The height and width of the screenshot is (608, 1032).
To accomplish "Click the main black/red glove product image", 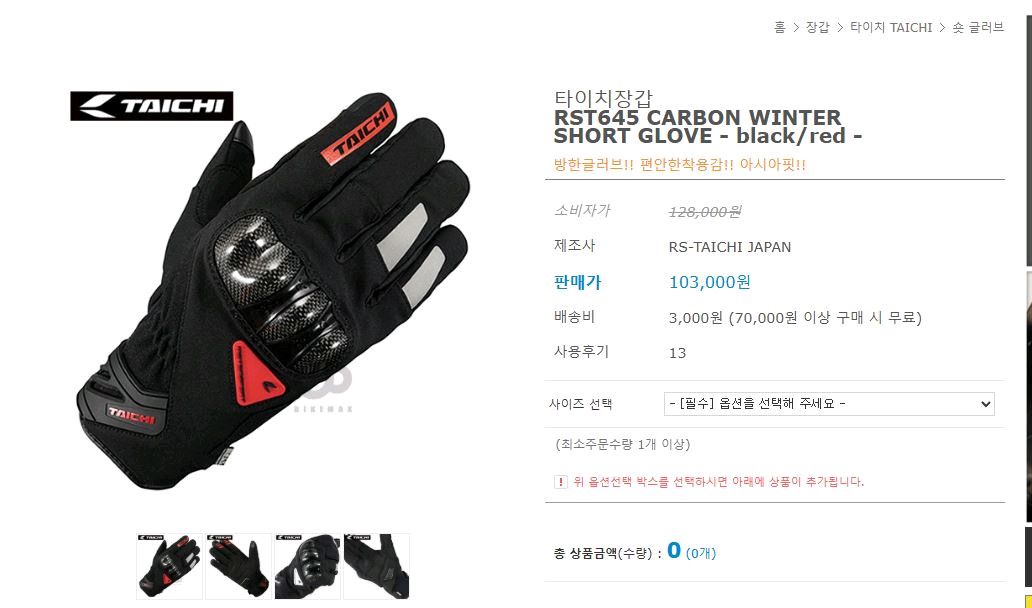I will pos(273,290).
